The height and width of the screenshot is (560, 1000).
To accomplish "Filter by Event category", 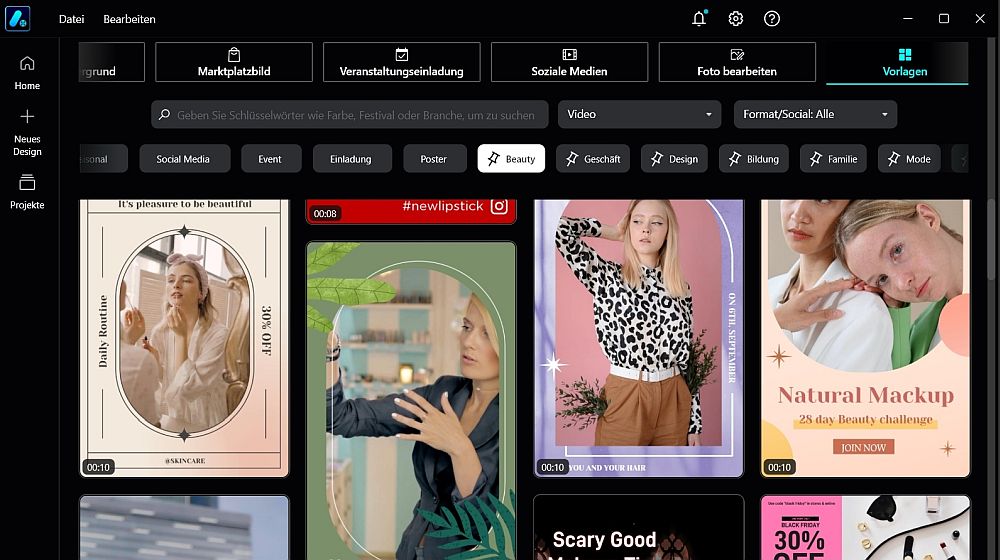I will pyautogui.click(x=271, y=159).
